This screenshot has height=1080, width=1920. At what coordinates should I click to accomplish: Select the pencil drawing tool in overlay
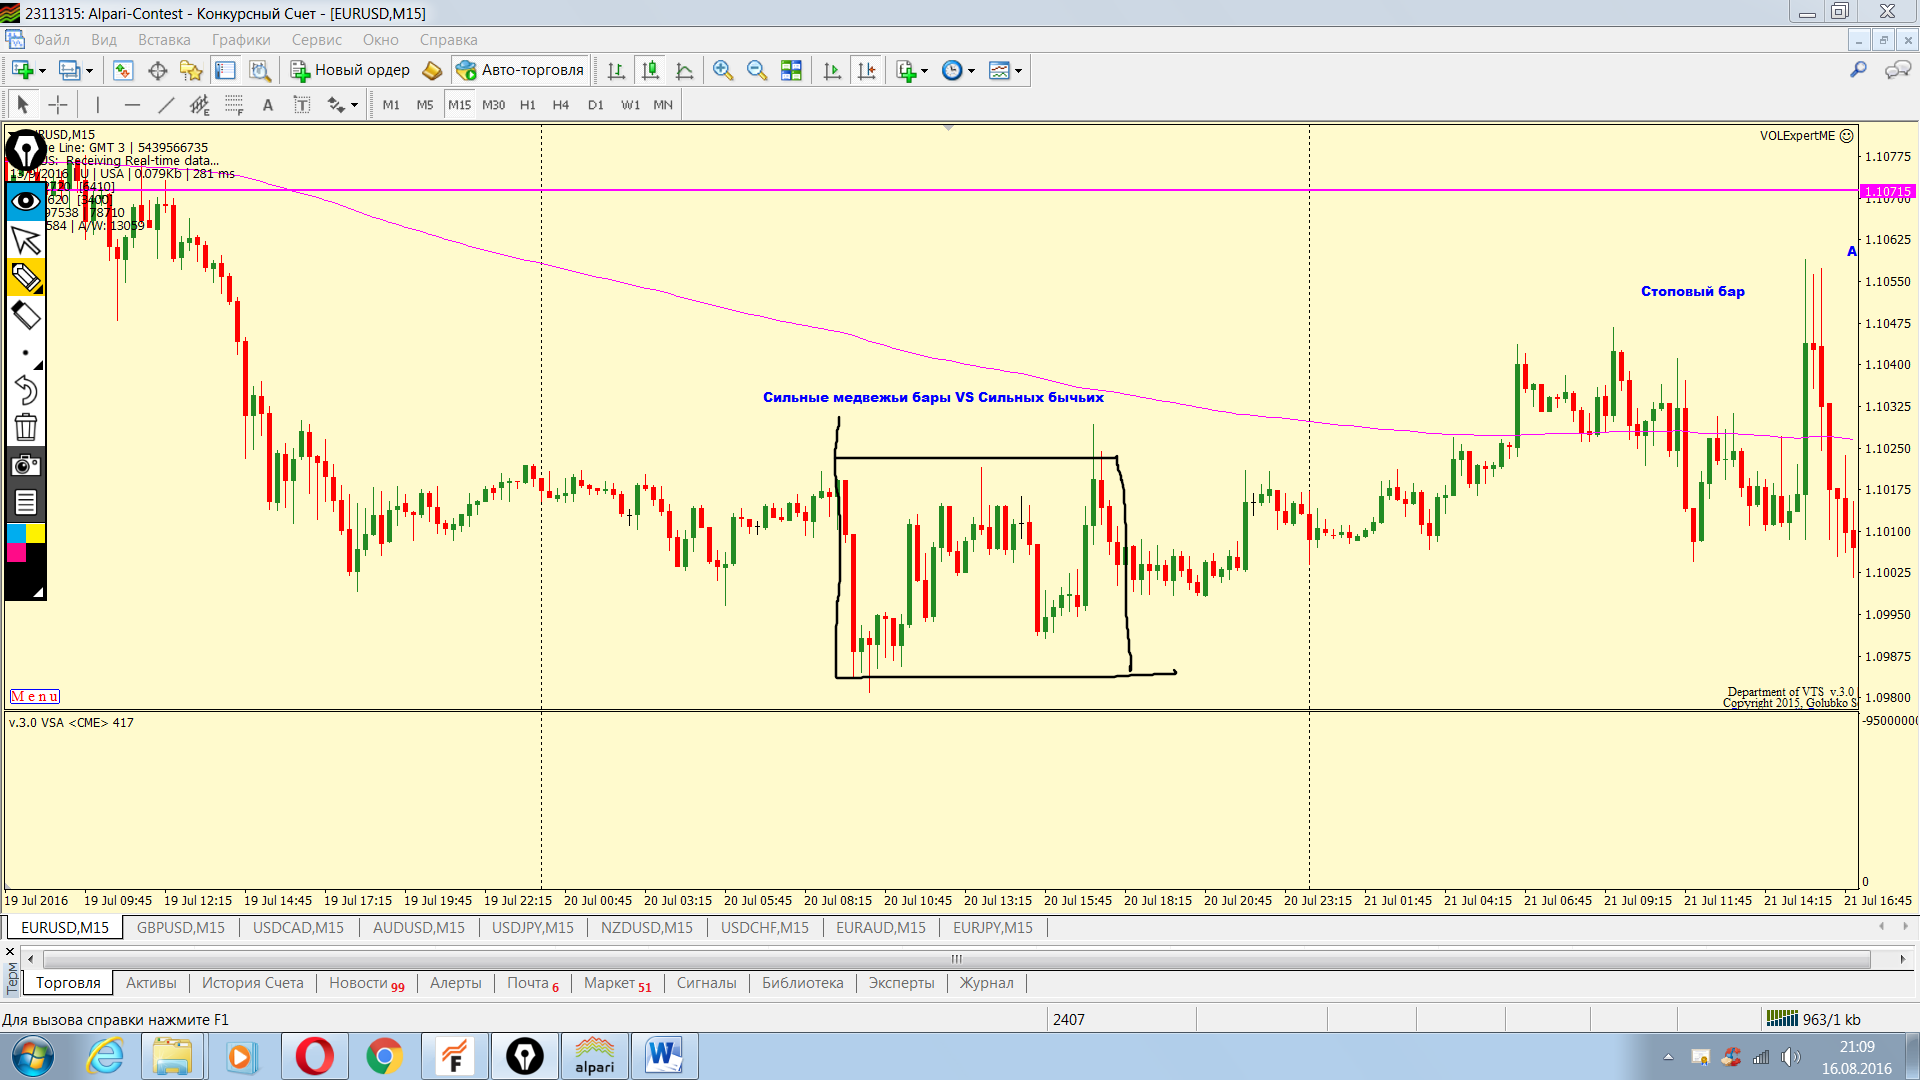(x=25, y=277)
